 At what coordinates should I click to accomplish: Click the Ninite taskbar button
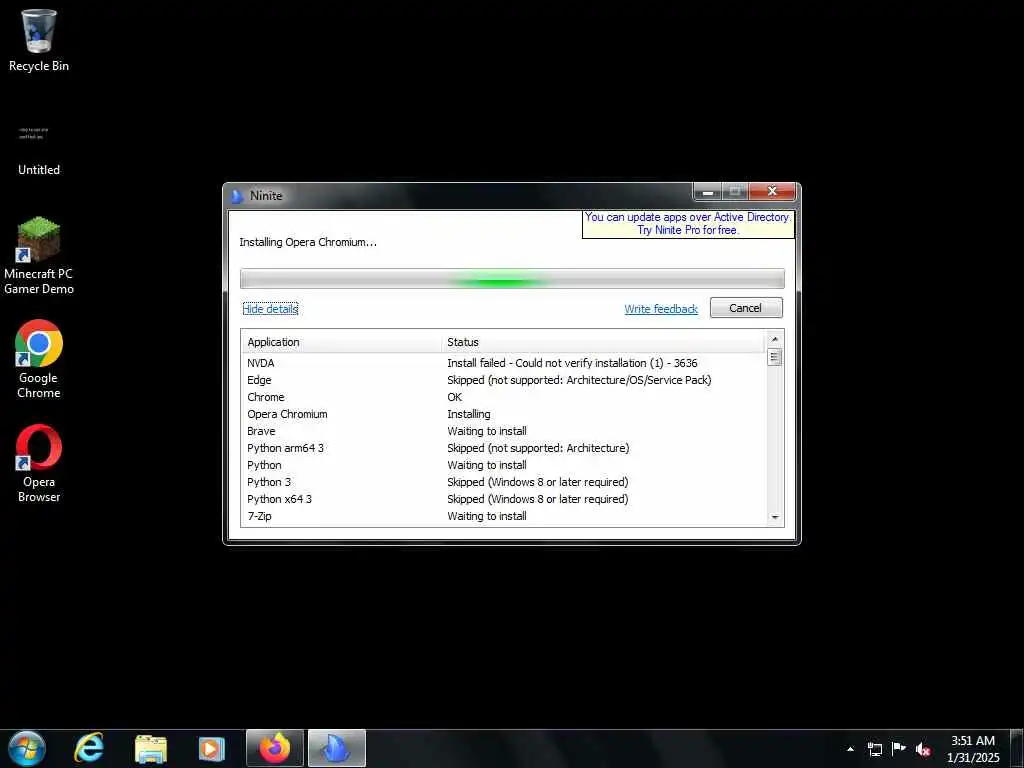point(336,748)
